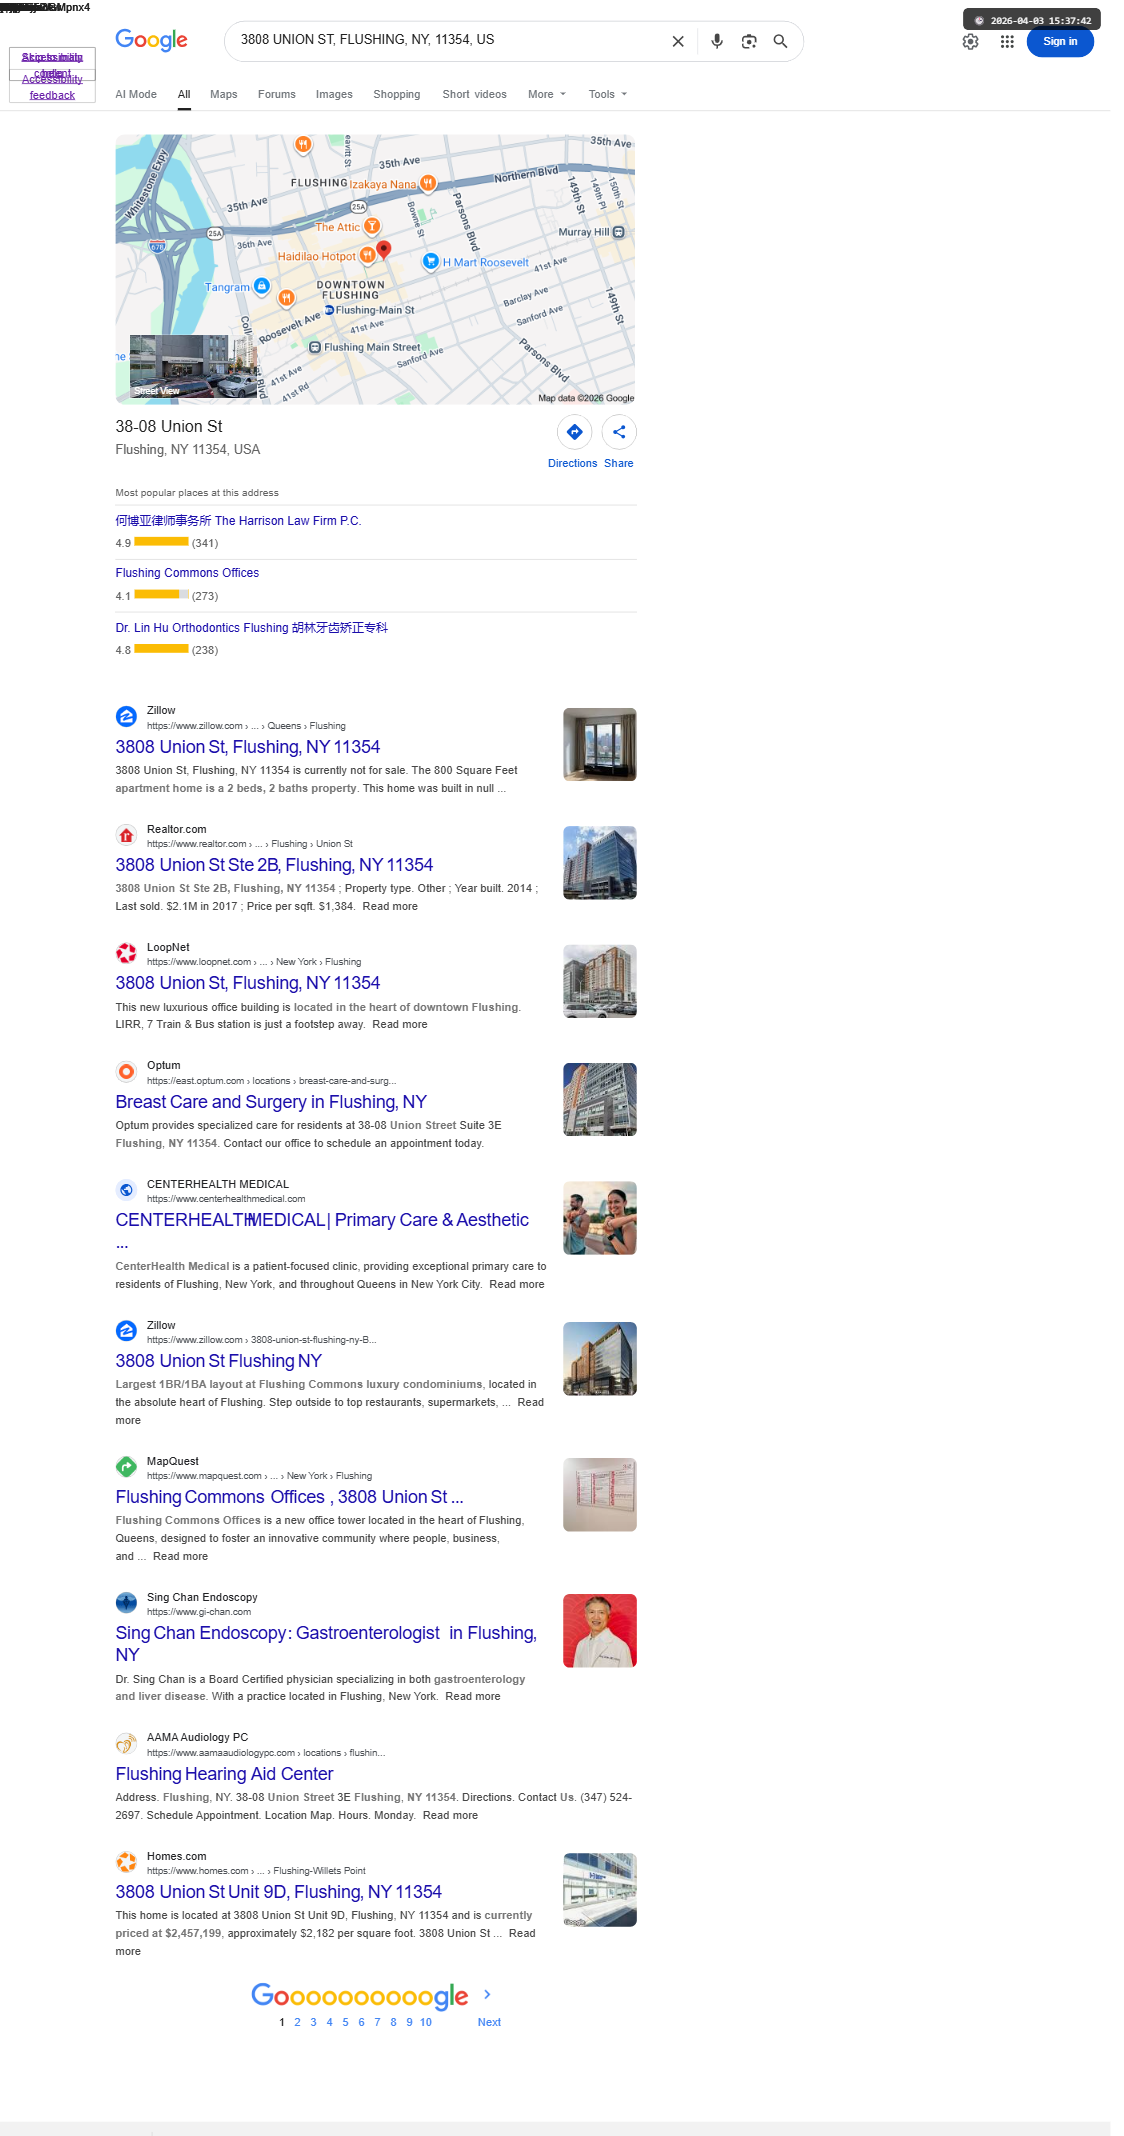This screenshot has width=1124, height=2136.
Task: Click the 38-08 Union St address heading
Action: (169, 426)
